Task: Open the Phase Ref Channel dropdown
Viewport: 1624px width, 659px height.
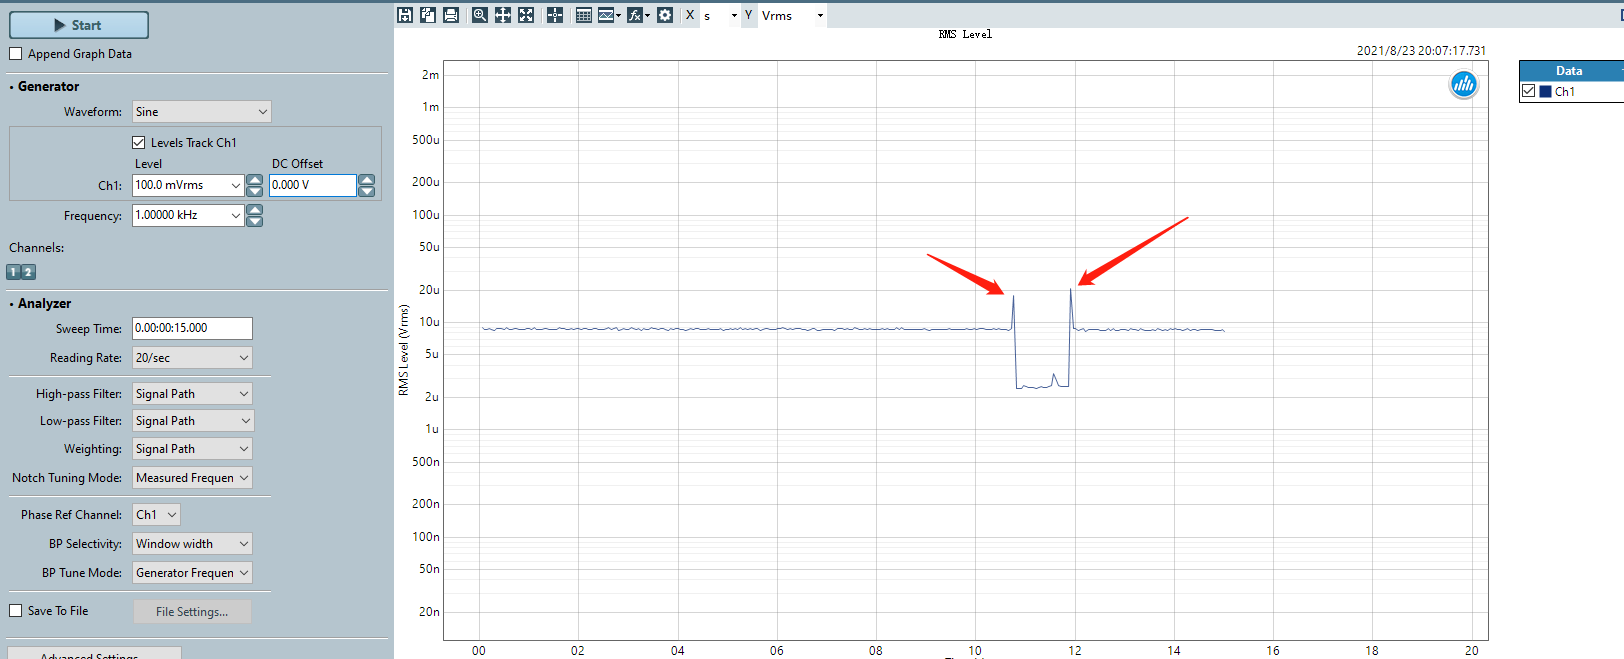Action: [156, 515]
